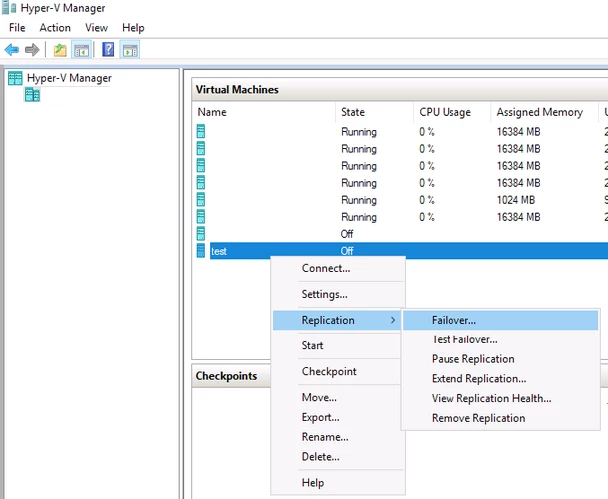Click the Forward arrow toolbar icon
The width and height of the screenshot is (608, 499).
coord(32,50)
